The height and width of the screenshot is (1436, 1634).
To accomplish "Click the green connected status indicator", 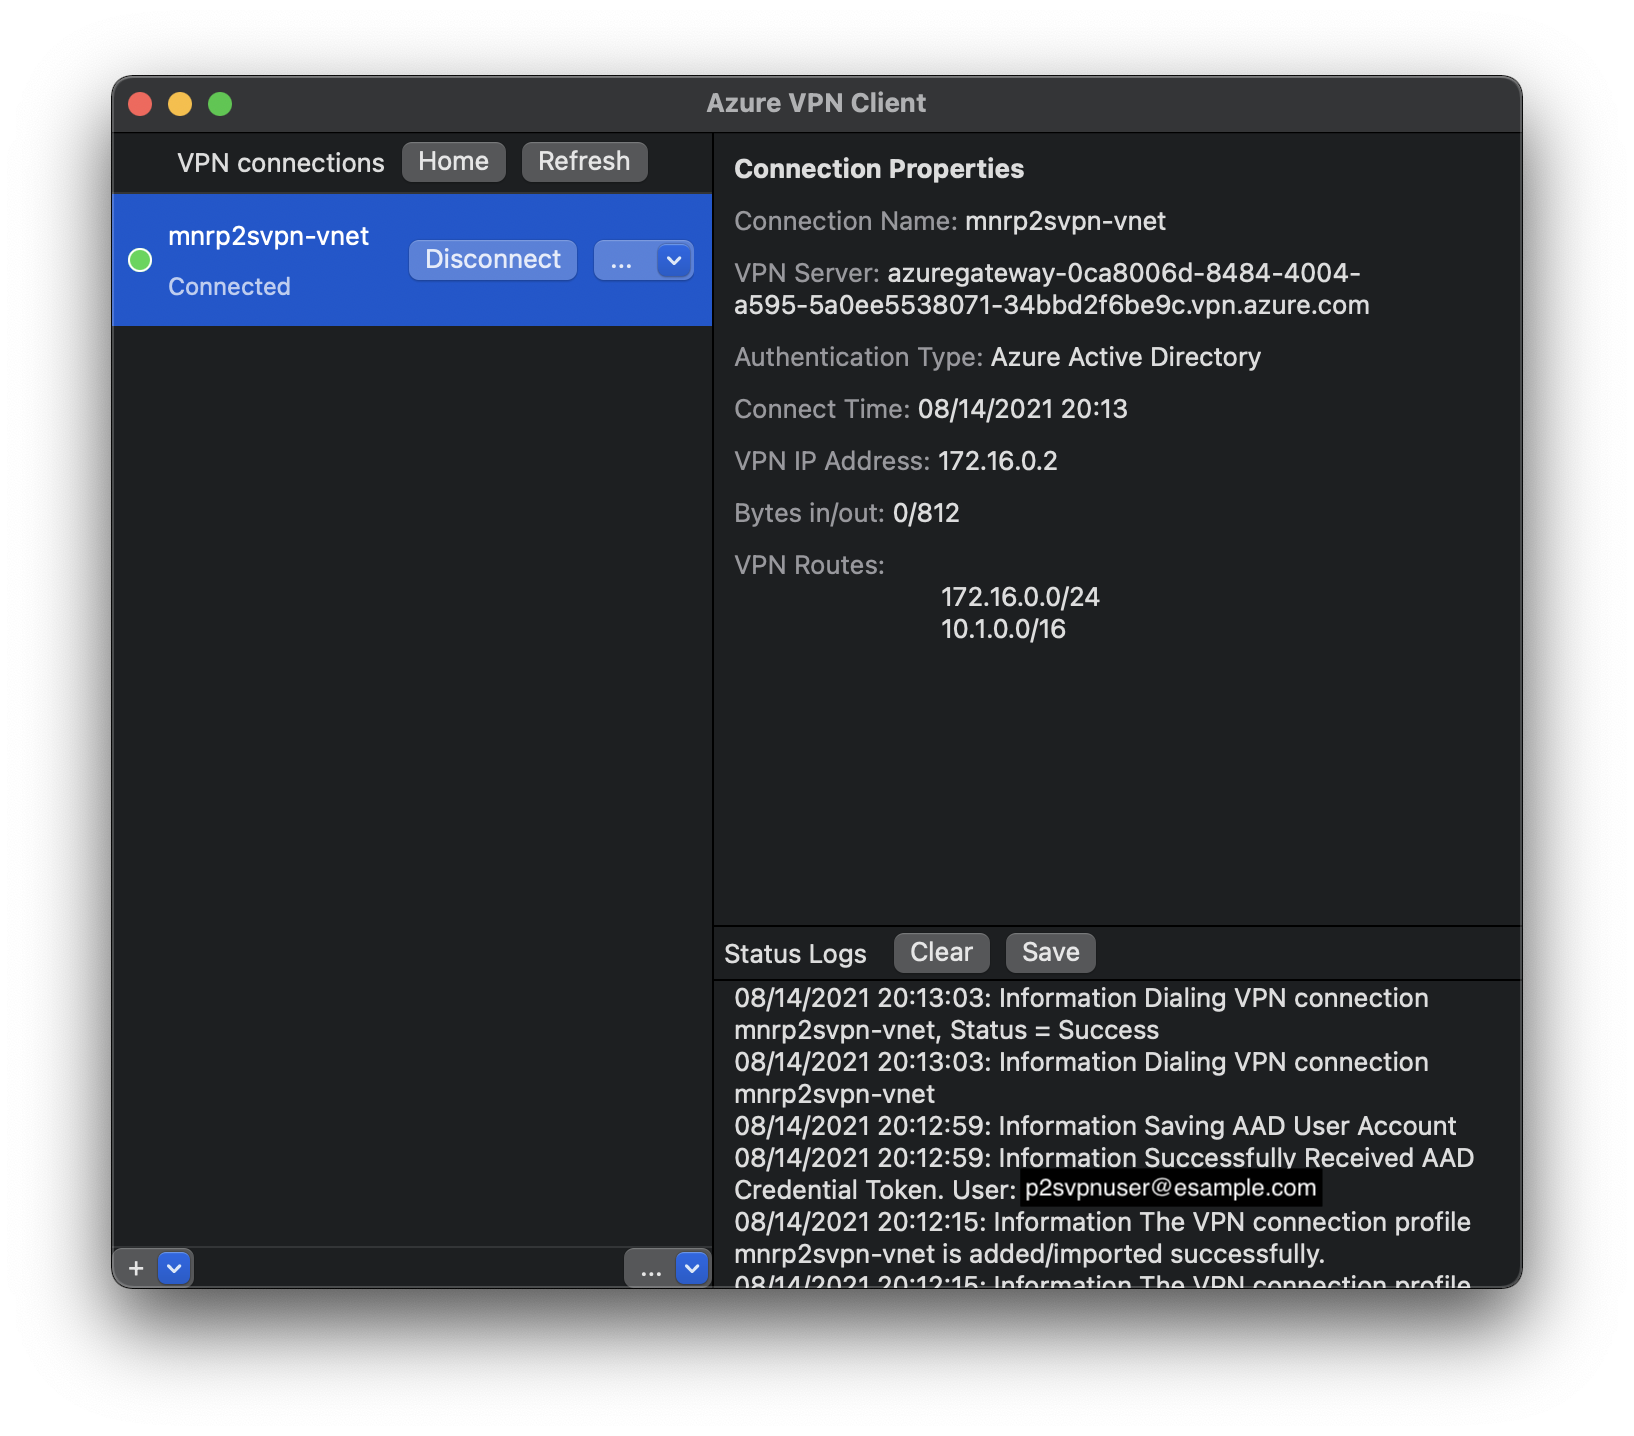I will click(140, 260).
